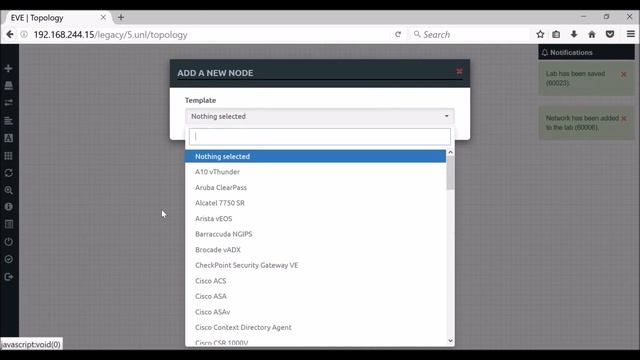Screen dimensions: 640x360
Task: Choose CheckPoint Security Gateway VE template
Action: (315, 265)
